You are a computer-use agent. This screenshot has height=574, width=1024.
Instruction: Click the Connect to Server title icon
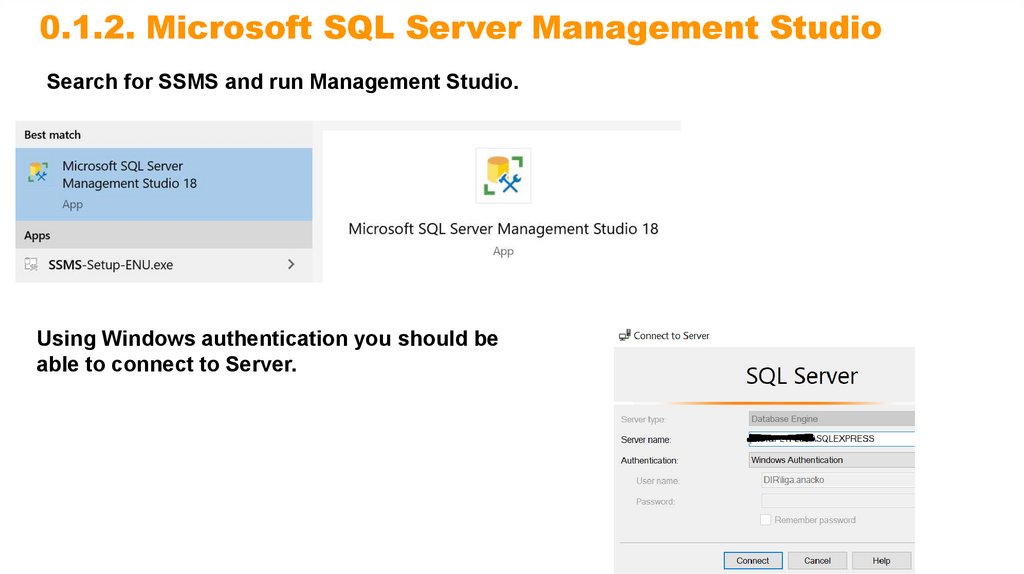(624, 336)
